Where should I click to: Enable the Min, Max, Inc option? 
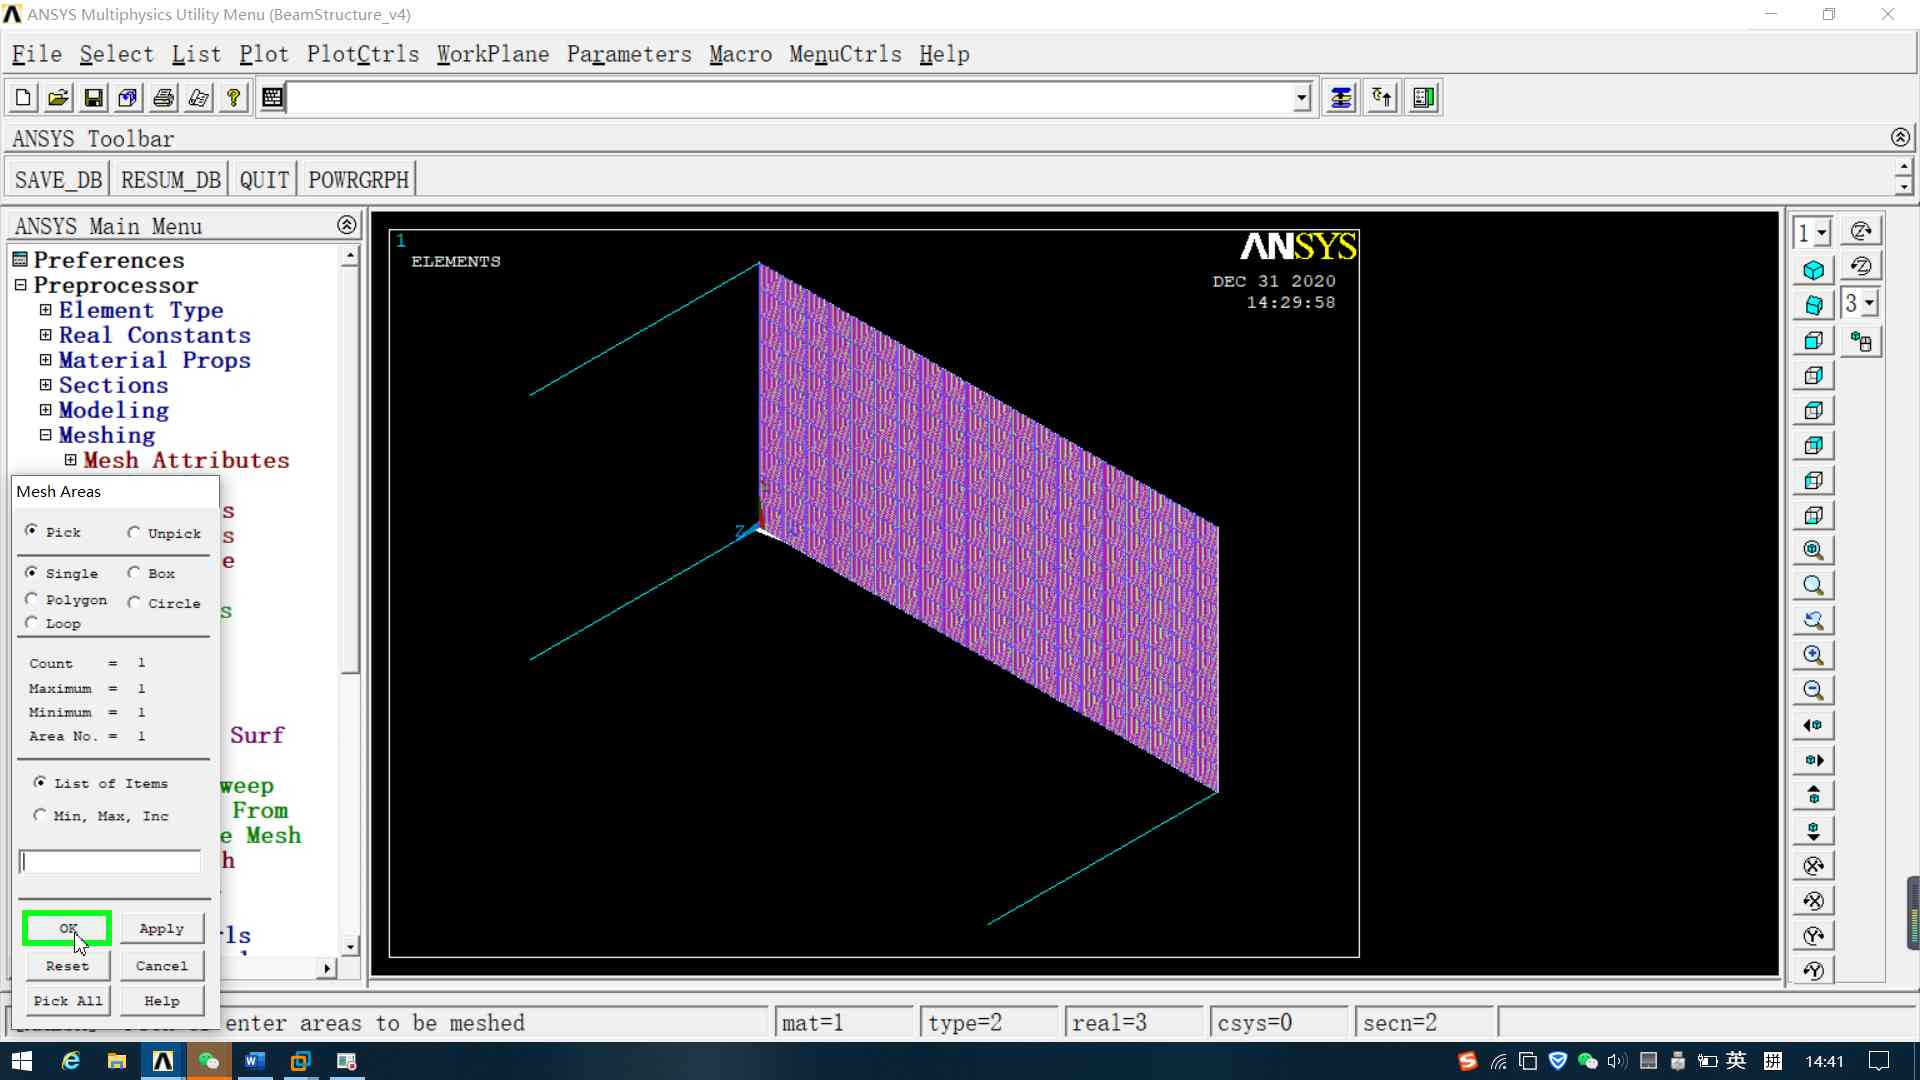coord(40,815)
